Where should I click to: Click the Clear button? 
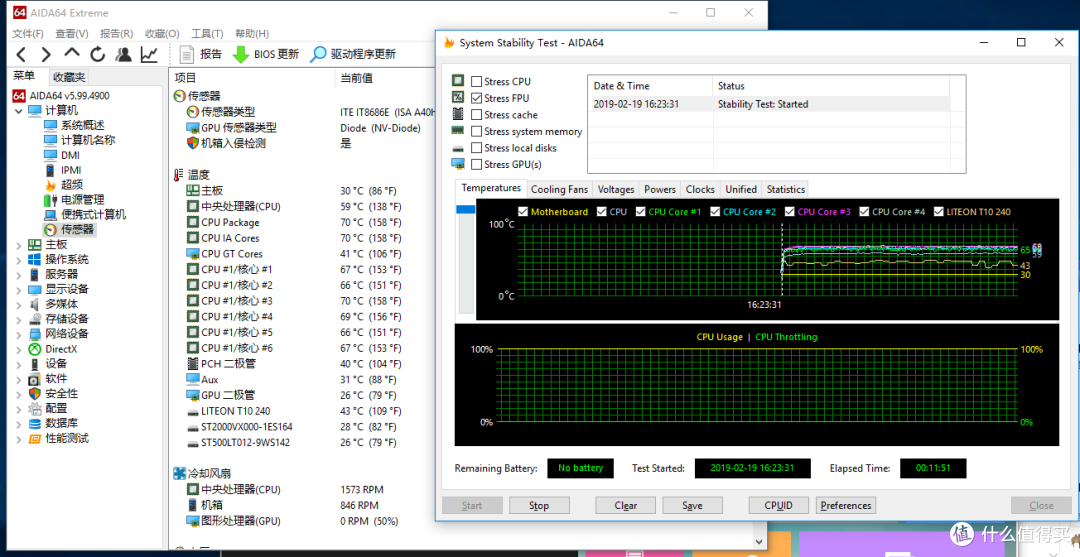pyautogui.click(x=625, y=505)
